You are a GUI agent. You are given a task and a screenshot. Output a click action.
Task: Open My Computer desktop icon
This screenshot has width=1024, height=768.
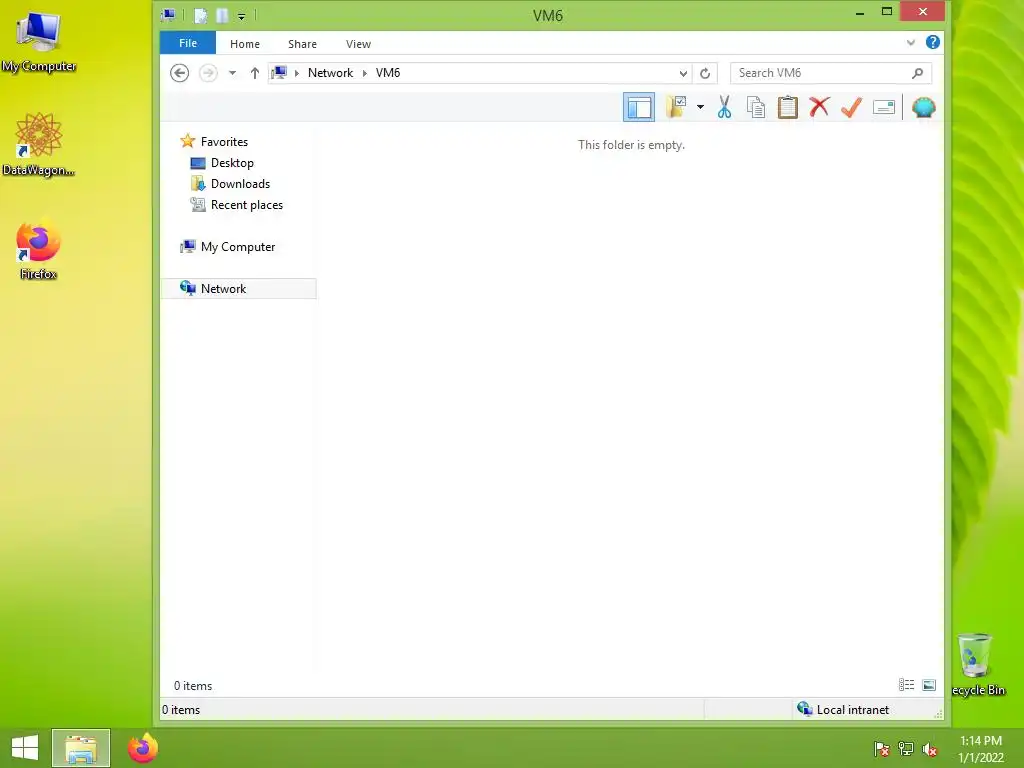(x=39, y=42)
